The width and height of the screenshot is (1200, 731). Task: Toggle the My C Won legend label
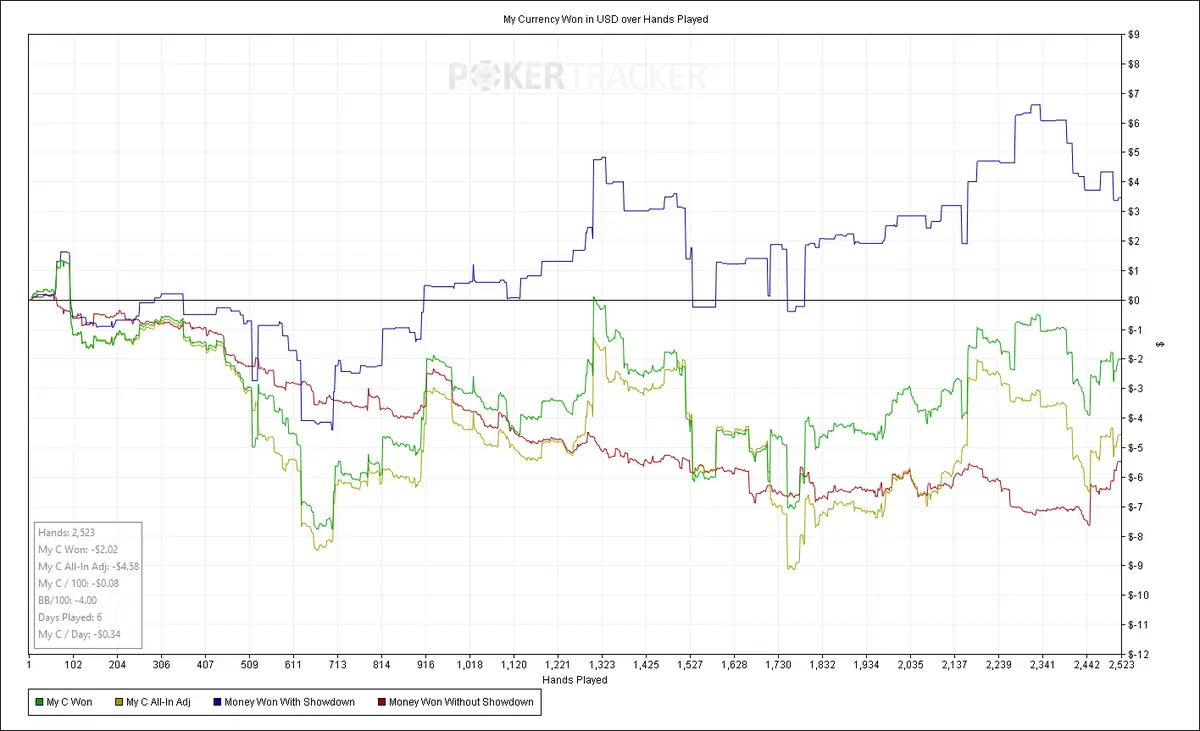(x=70, y=702)
